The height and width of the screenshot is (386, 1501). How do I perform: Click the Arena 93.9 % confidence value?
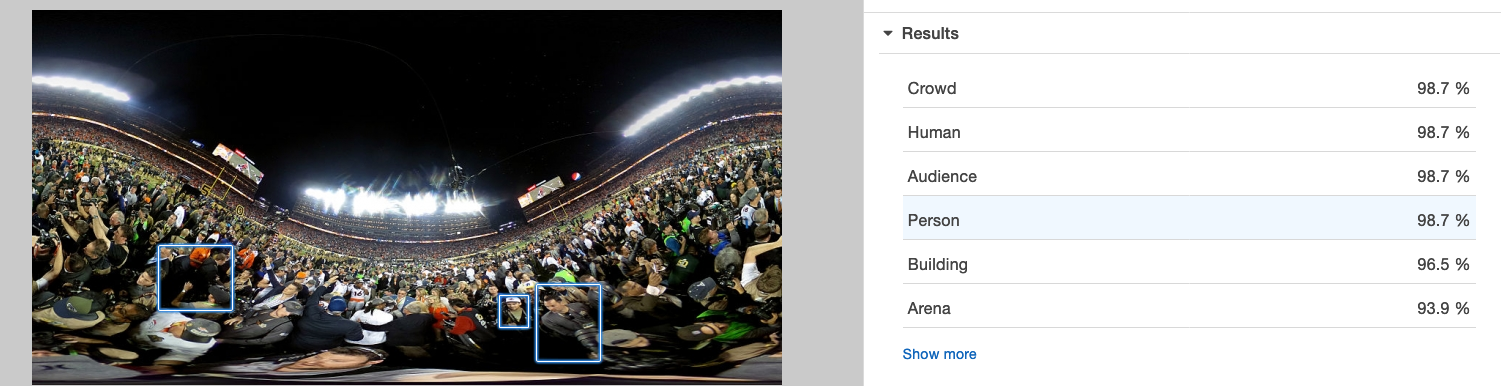pyautogui.click(x=1443, y=308)
